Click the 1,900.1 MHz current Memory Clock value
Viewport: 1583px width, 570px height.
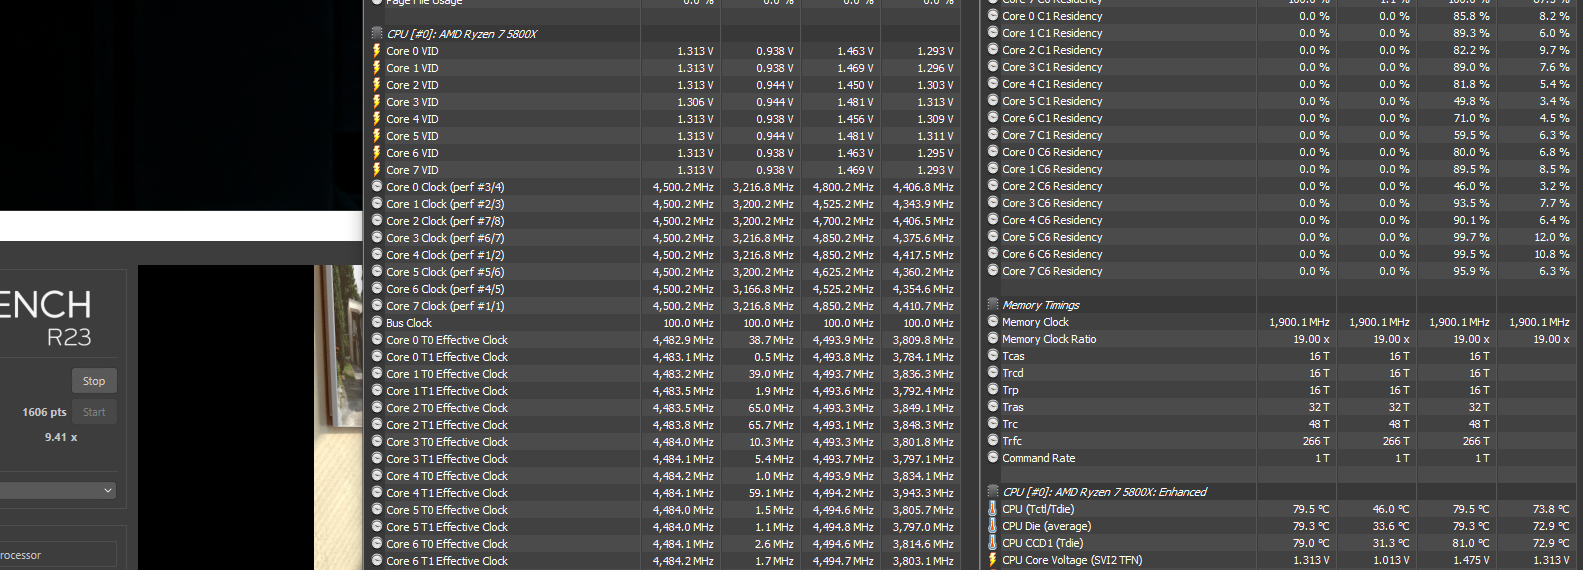1299,322
